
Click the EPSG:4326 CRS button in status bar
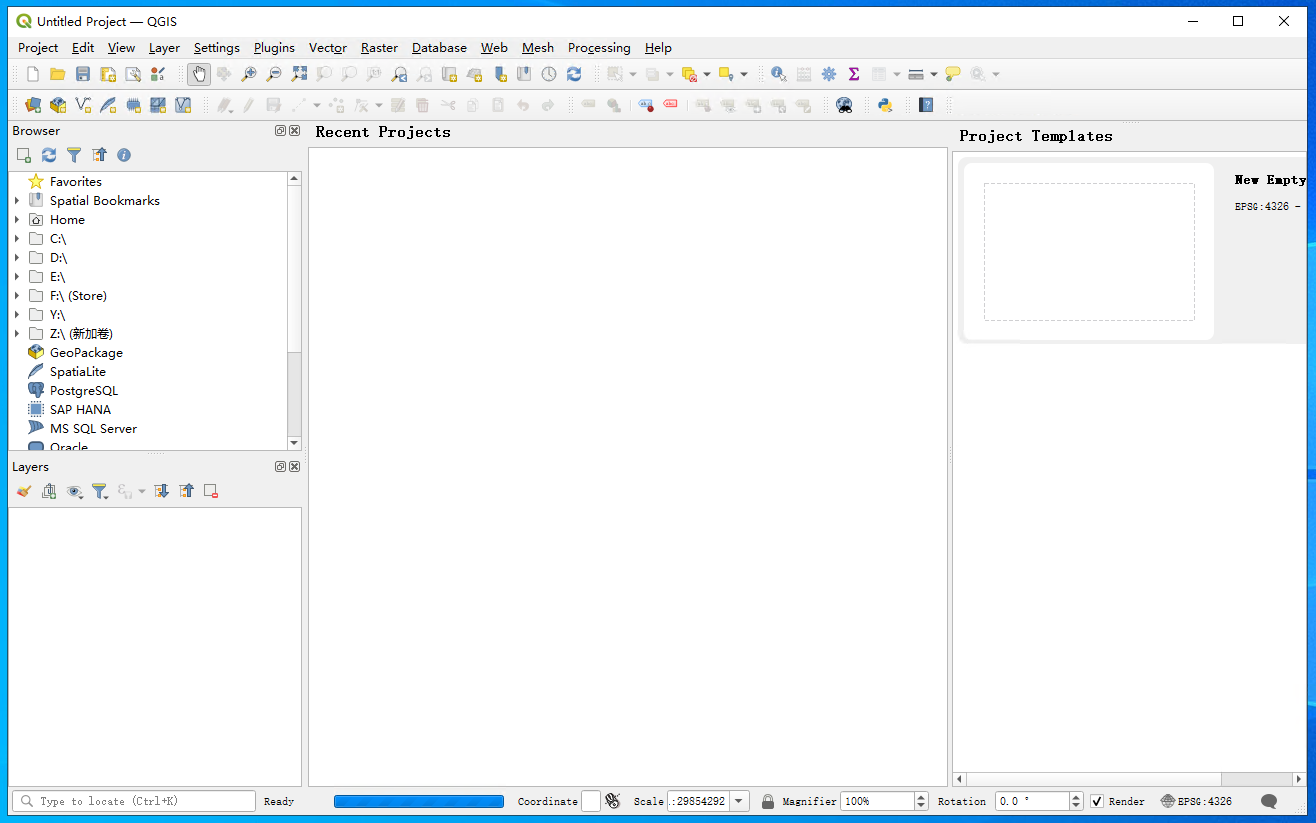click(1197, 801)
